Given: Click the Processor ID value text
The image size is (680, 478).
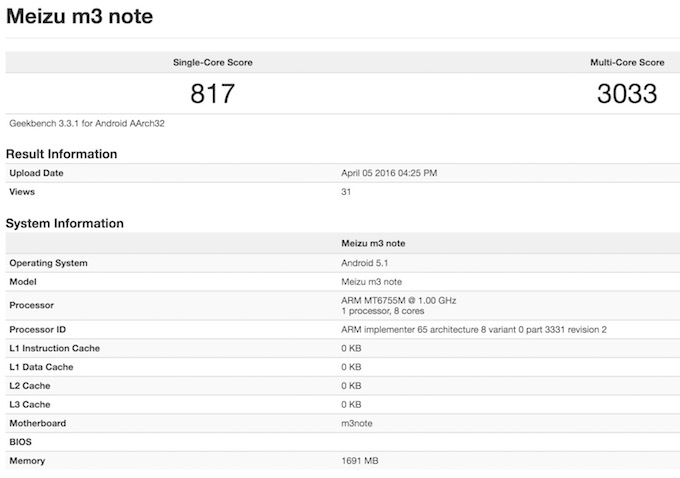Looking at the screenshot, I should point(473,329).
